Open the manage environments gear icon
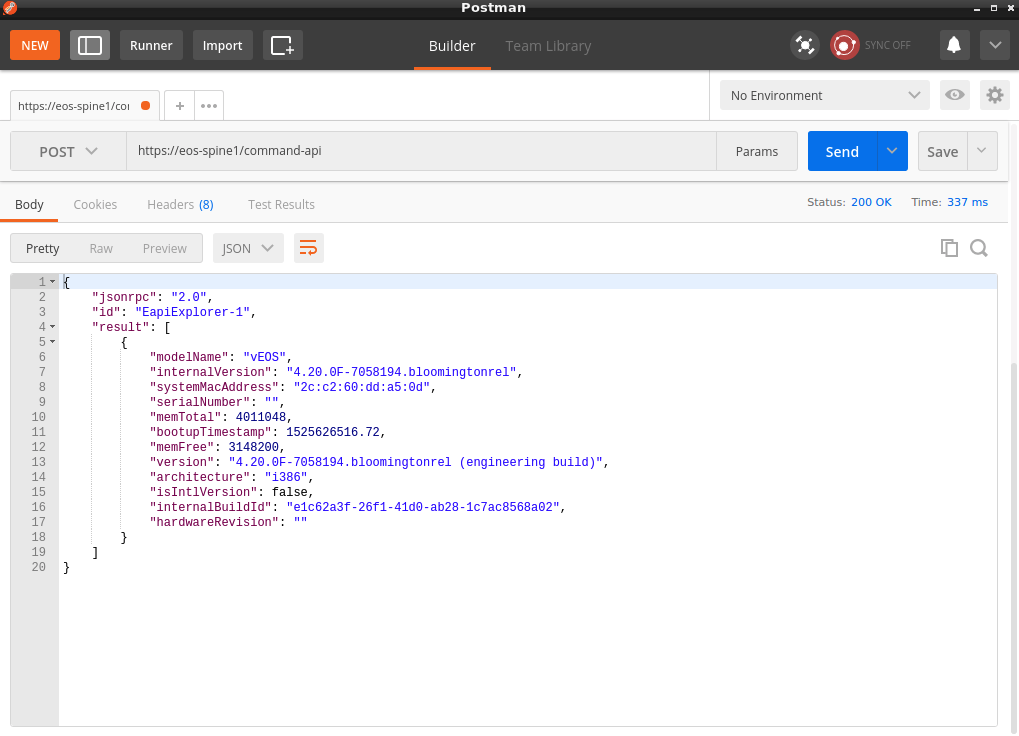The image size is (1019, 736). tap(994, 95)
